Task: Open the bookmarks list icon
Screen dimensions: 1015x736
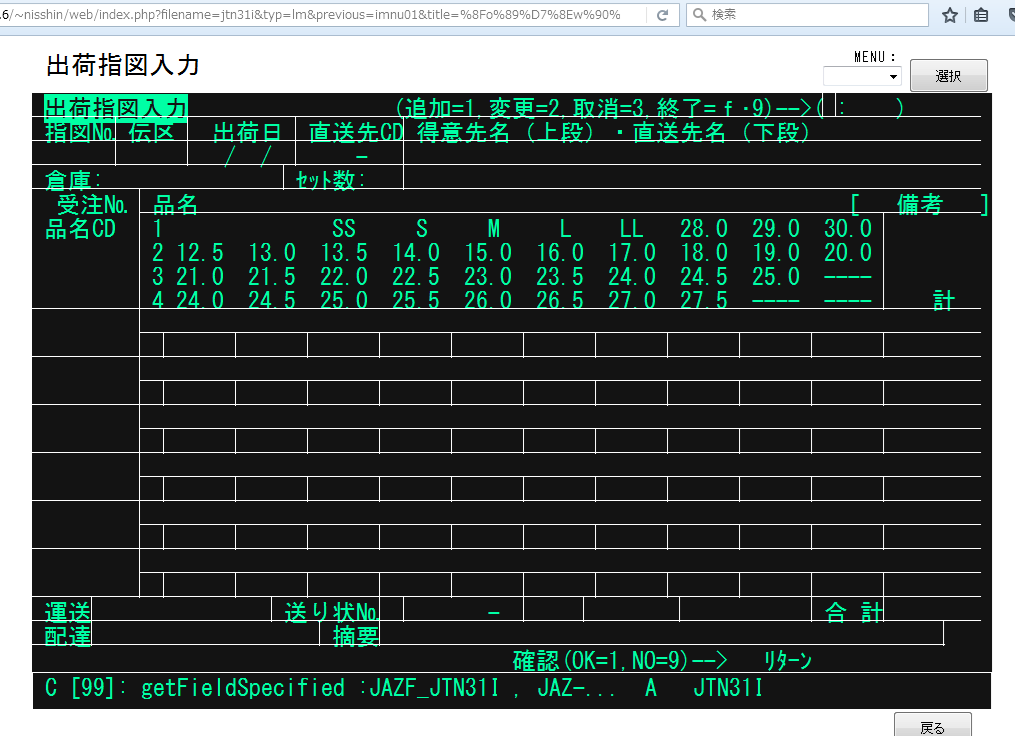Action: (981, 15)
